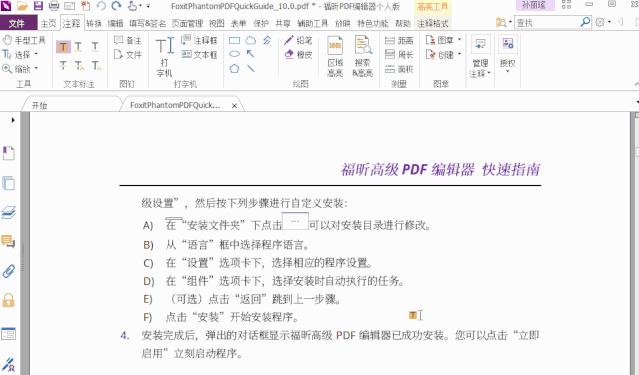Open the layers panel in sidebar
Viewport: 639px width, 375px height.
[9, 212]
